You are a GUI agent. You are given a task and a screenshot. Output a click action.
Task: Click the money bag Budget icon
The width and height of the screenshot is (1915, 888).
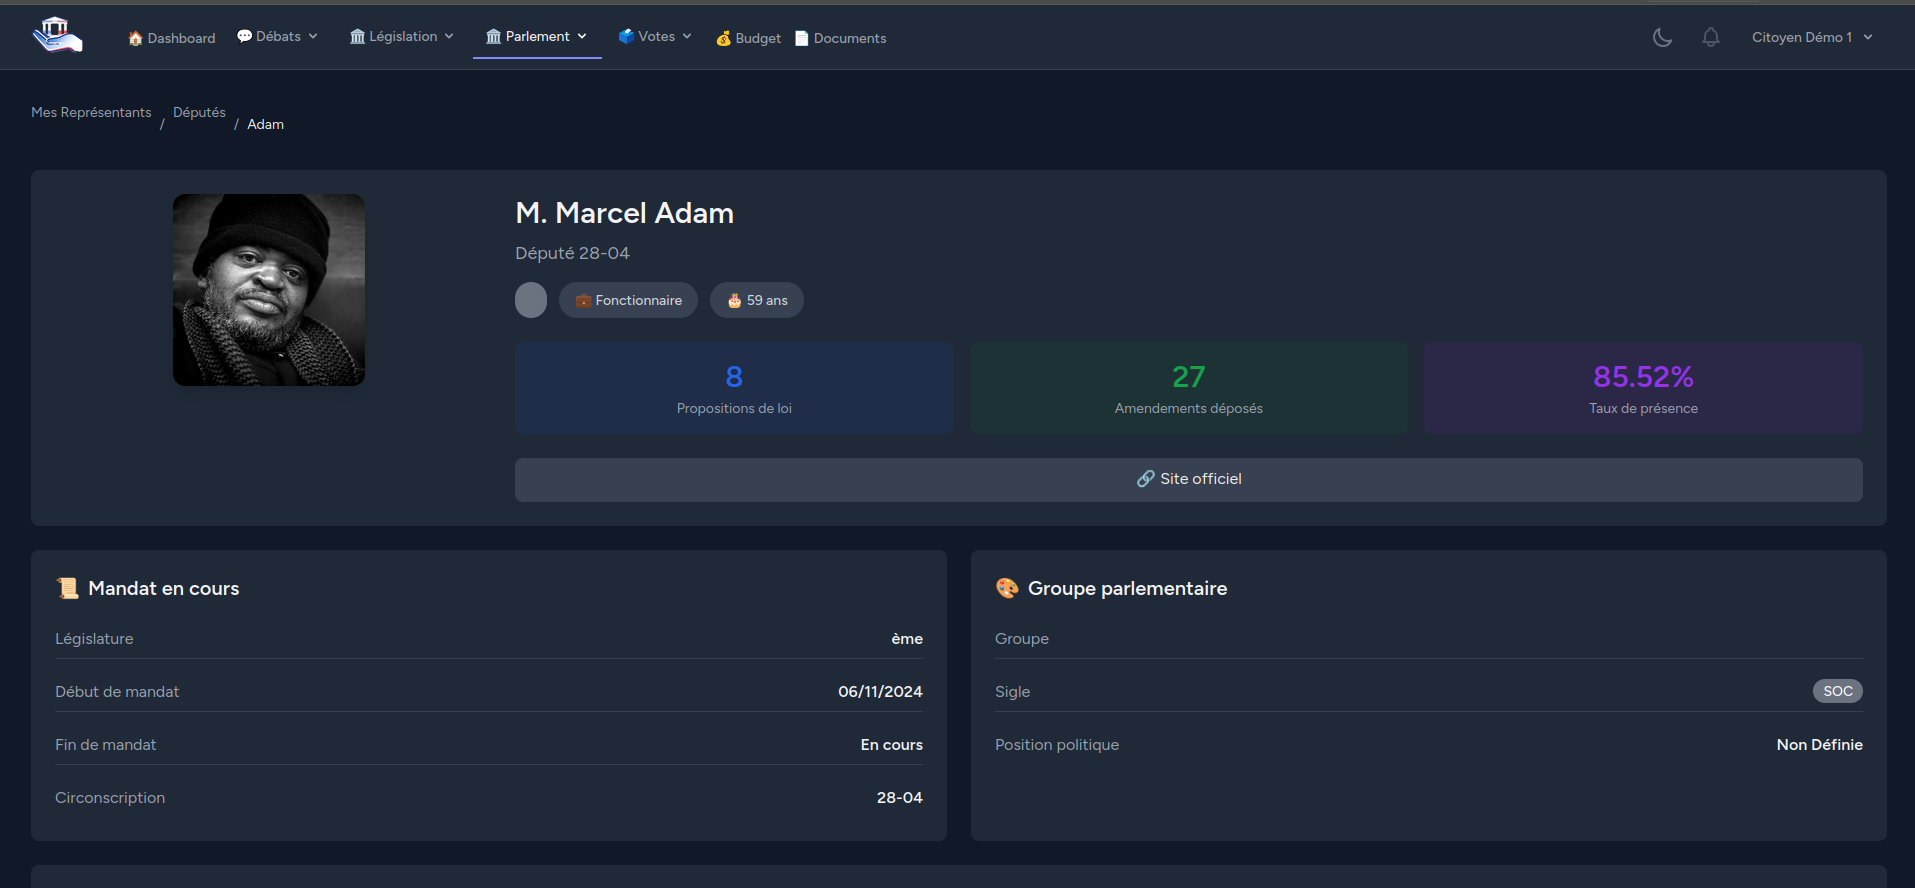click(x=723, y=38)
